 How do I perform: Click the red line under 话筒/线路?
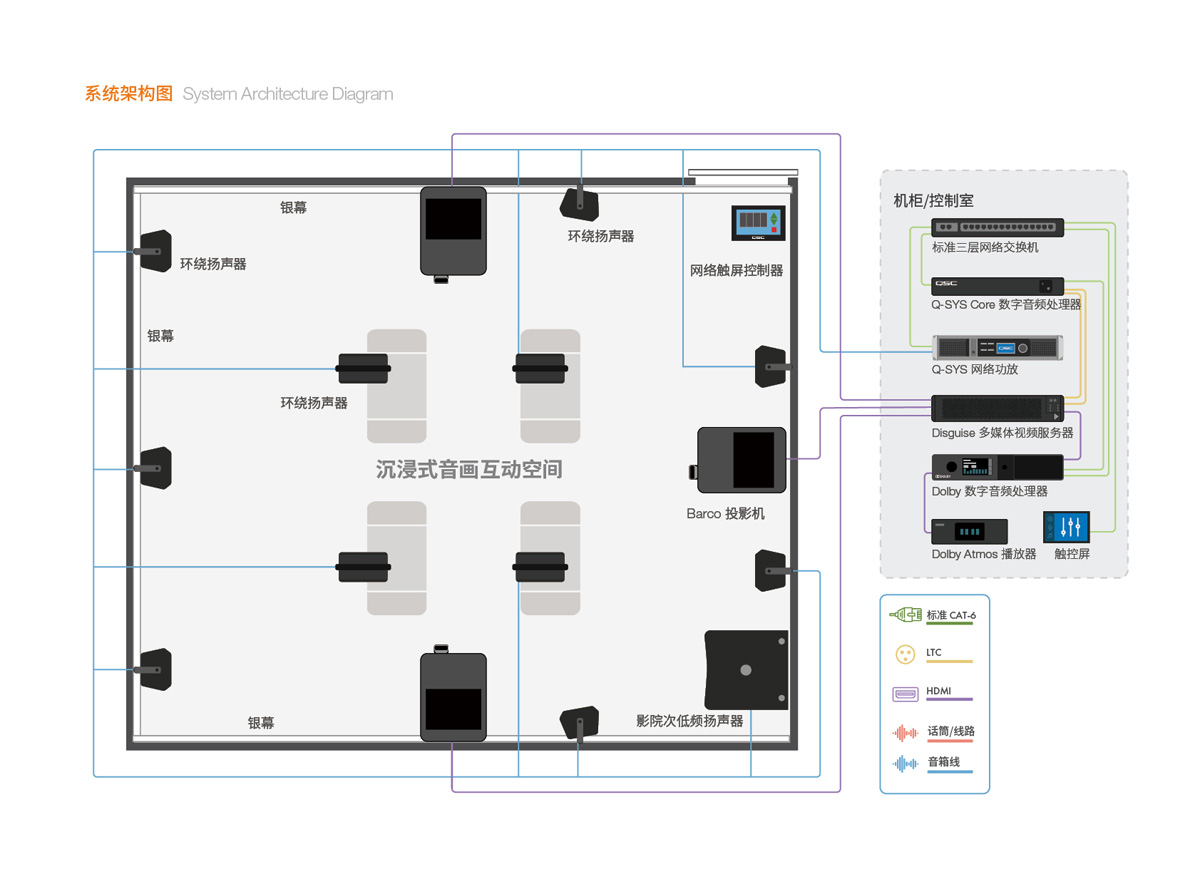point(950,742)
